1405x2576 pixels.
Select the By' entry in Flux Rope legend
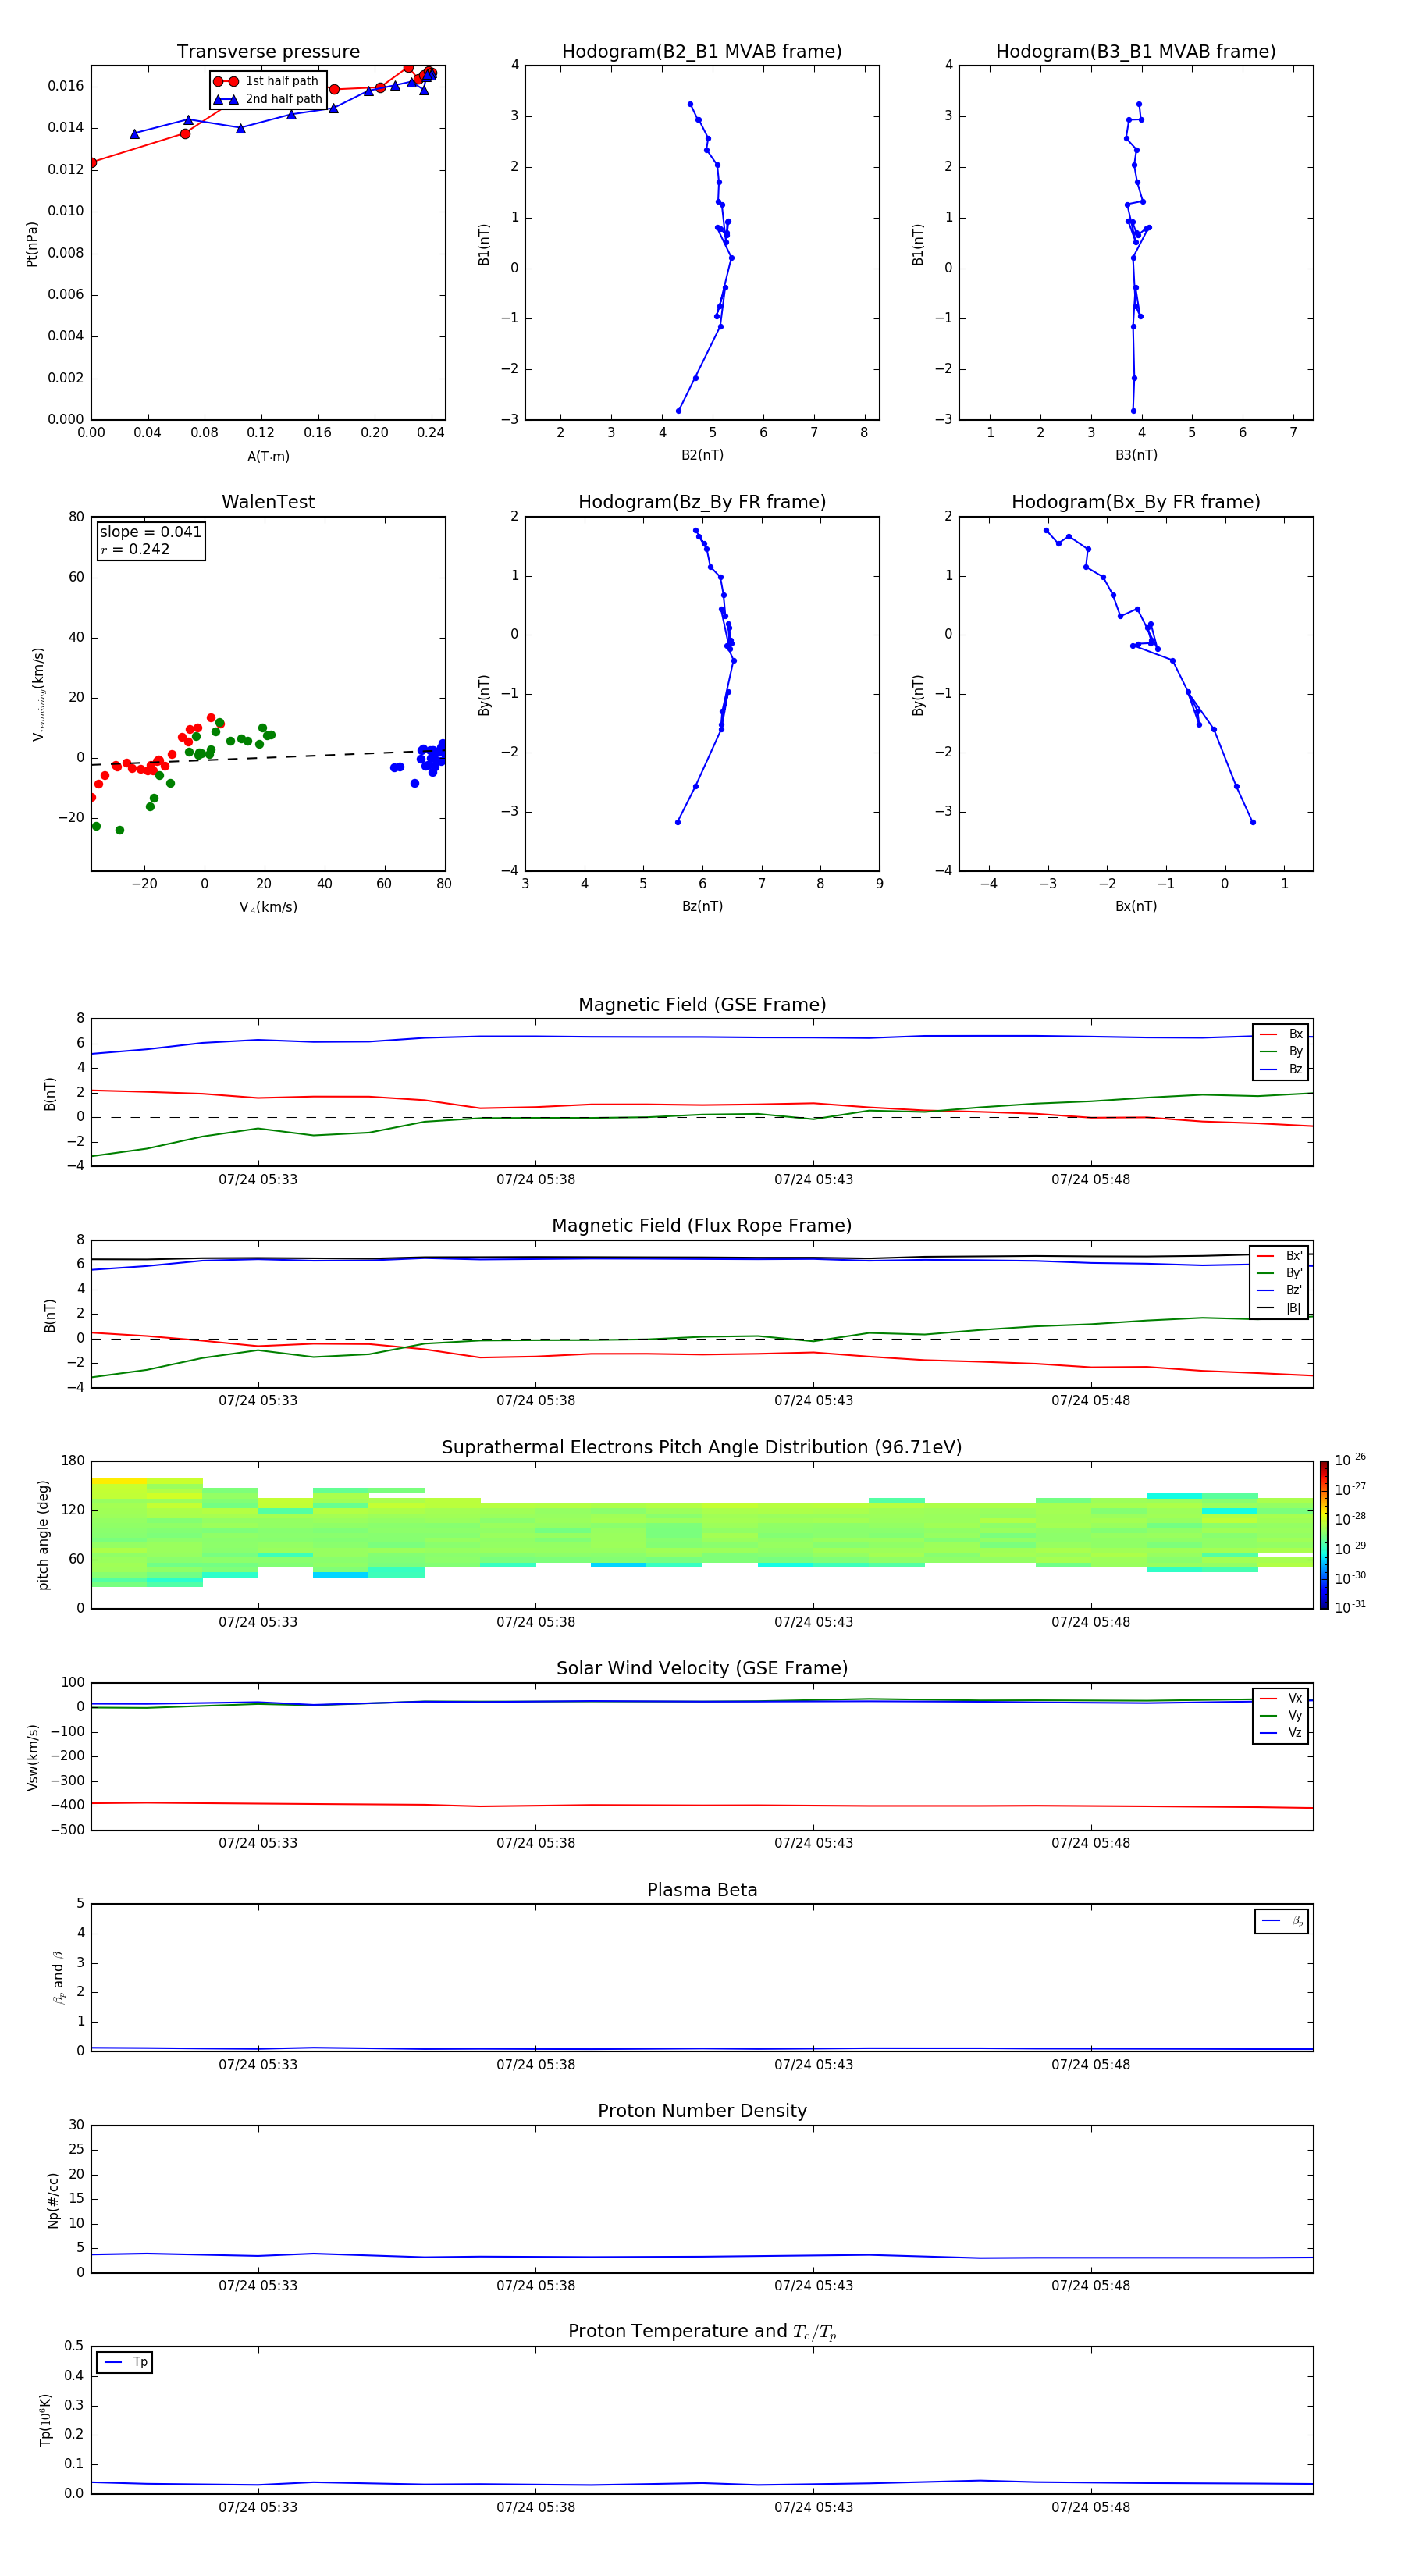click(x=1280, y=1273)
